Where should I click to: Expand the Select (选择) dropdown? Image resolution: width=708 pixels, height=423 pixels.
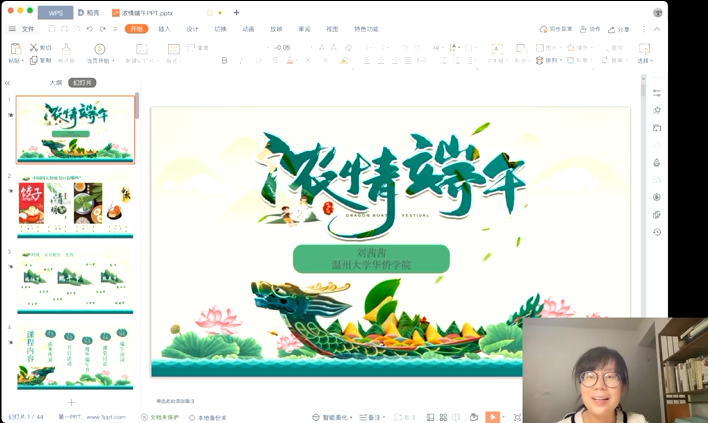point(645,61)
